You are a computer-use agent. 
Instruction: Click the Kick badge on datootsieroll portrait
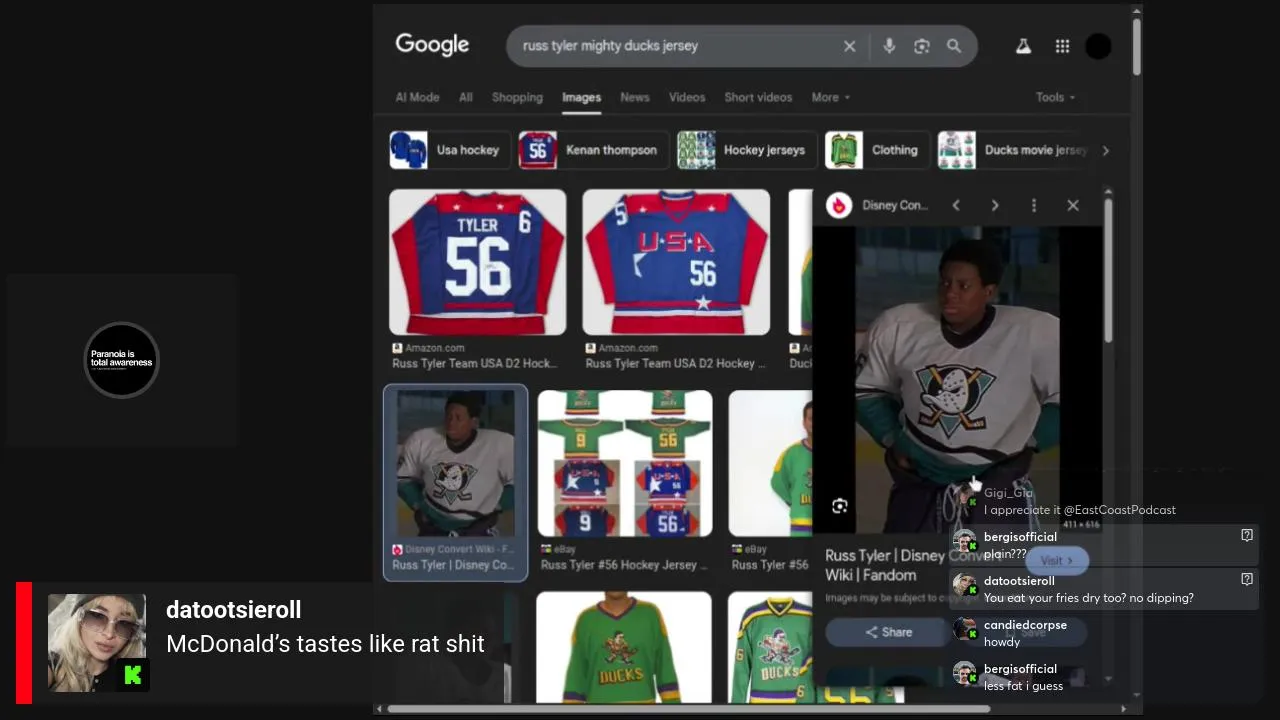click(133, 675)
